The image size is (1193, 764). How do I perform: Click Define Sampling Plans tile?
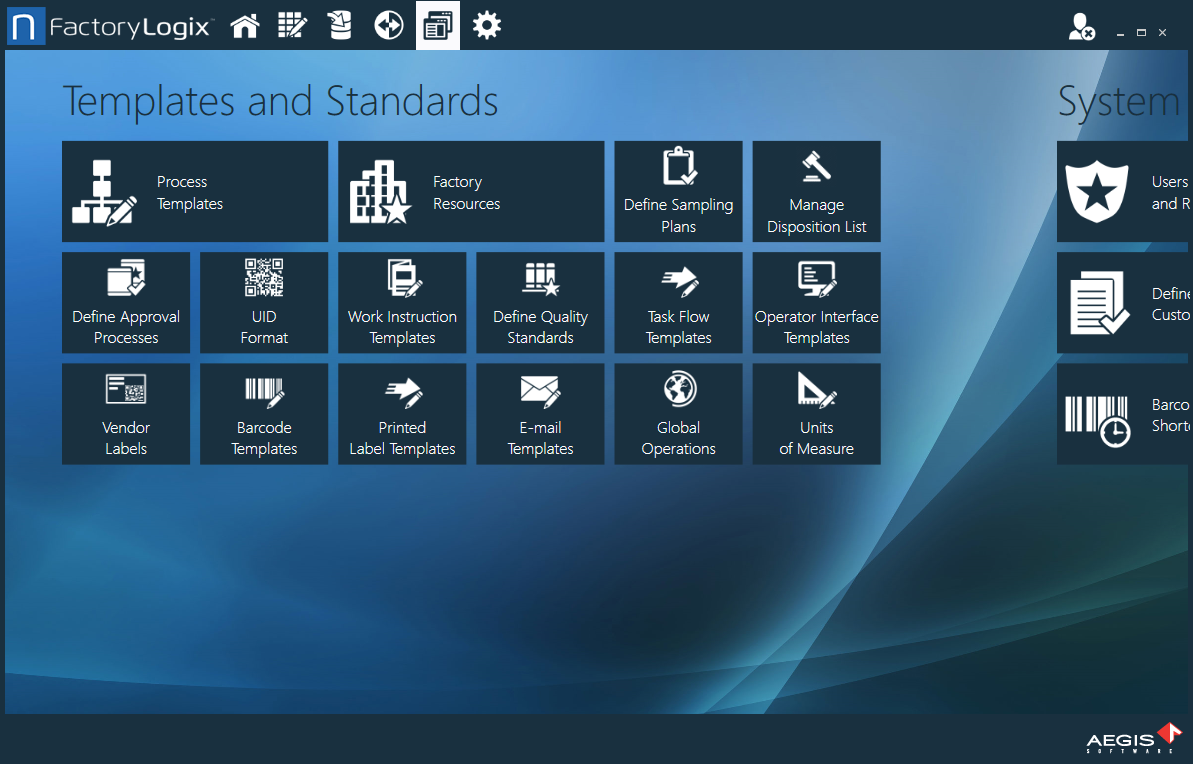pos(678,192)
